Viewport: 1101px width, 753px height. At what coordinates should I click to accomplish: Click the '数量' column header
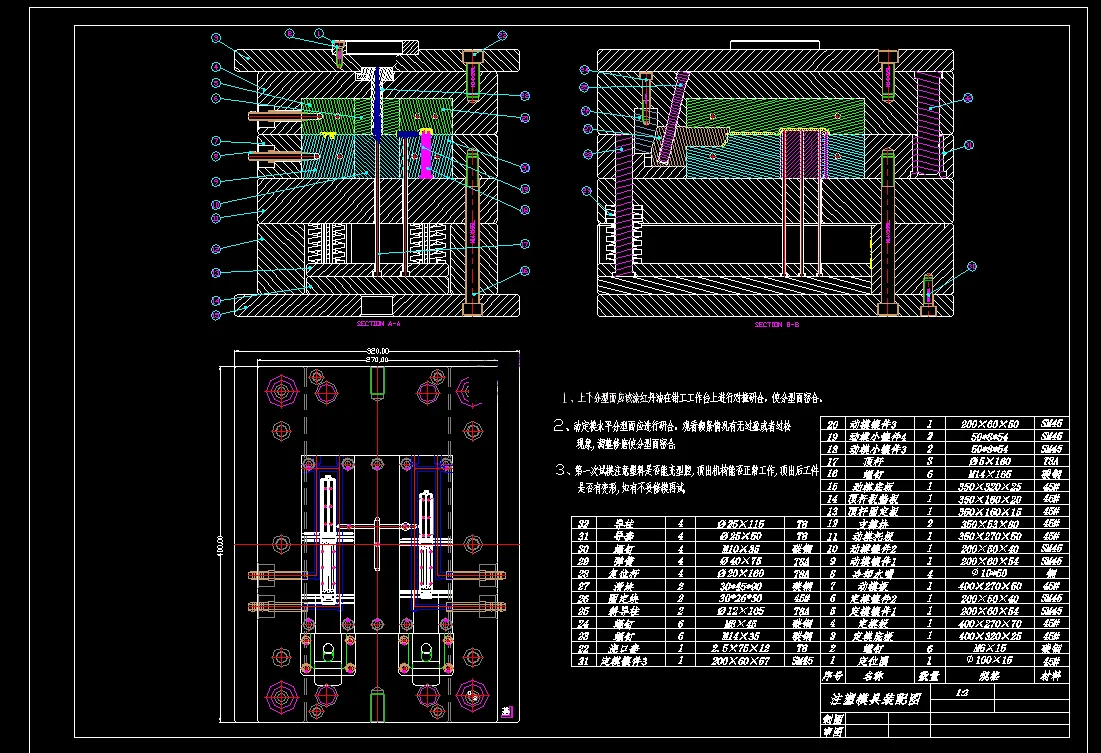pos(928,676)
